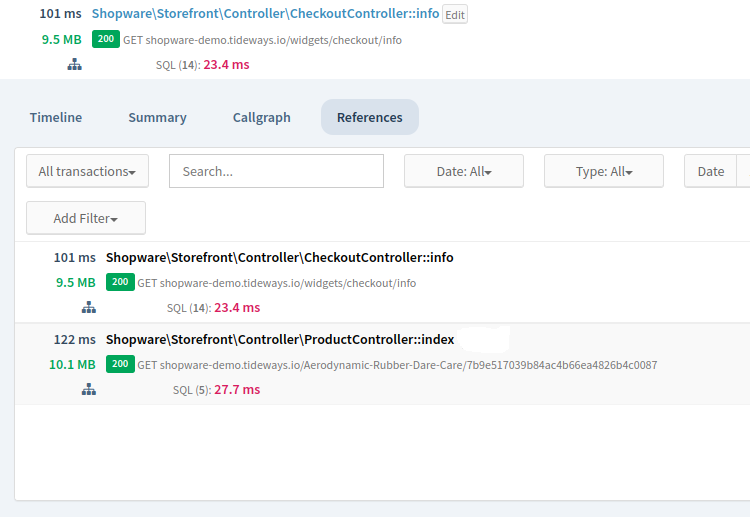Click the 200 badge in the checkout/info list row

point(120,282)
